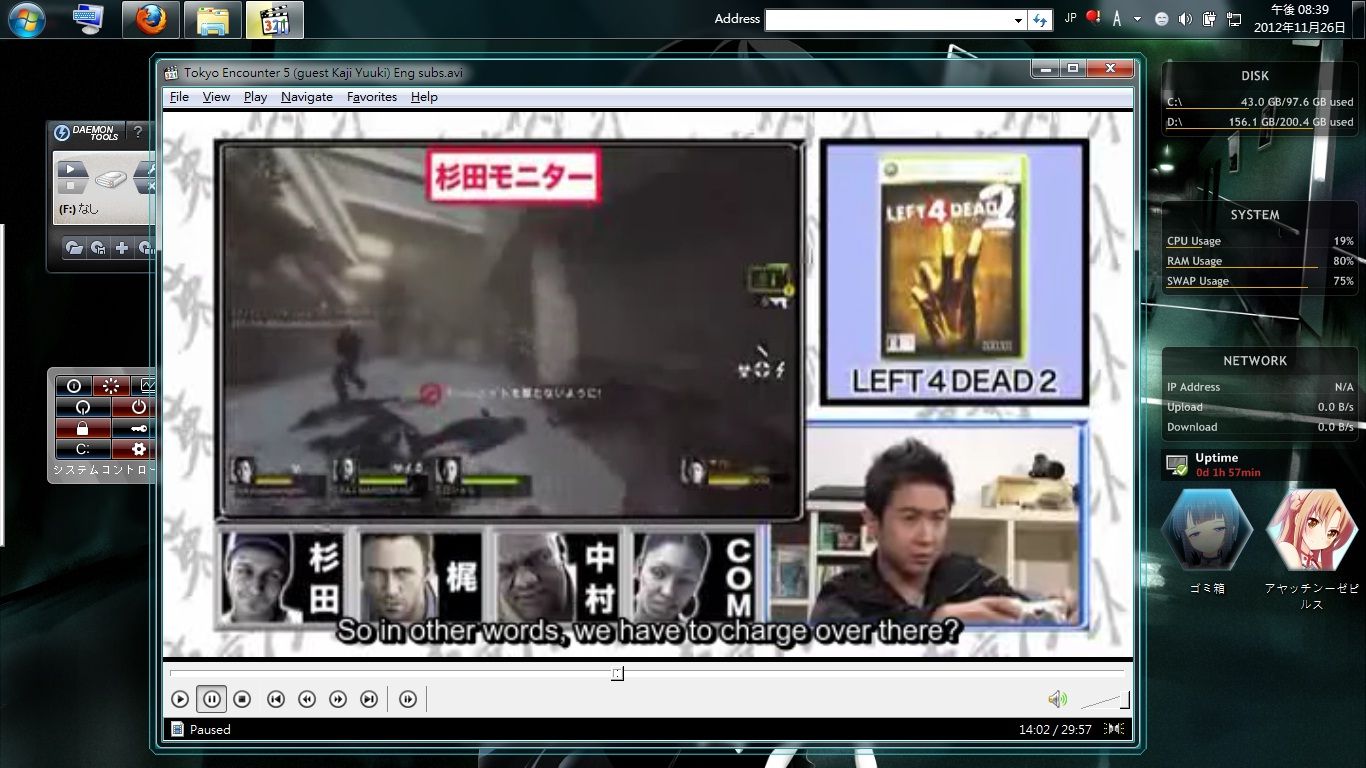Click the Address bar refresh/go button

click(x=1040, y=20)
